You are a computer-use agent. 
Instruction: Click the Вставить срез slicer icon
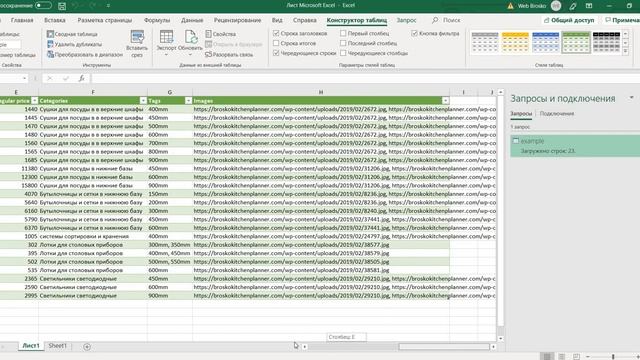137,37
